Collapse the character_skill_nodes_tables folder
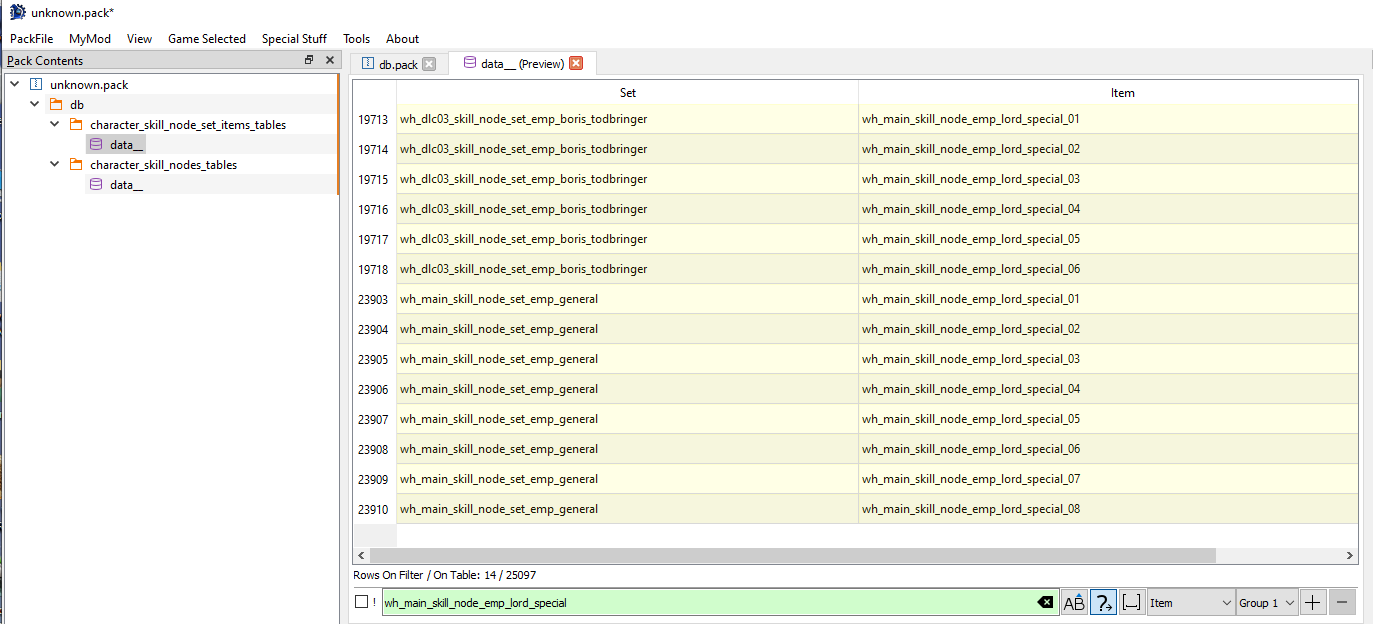The image size is (1373, 624). tap(56, 165)
